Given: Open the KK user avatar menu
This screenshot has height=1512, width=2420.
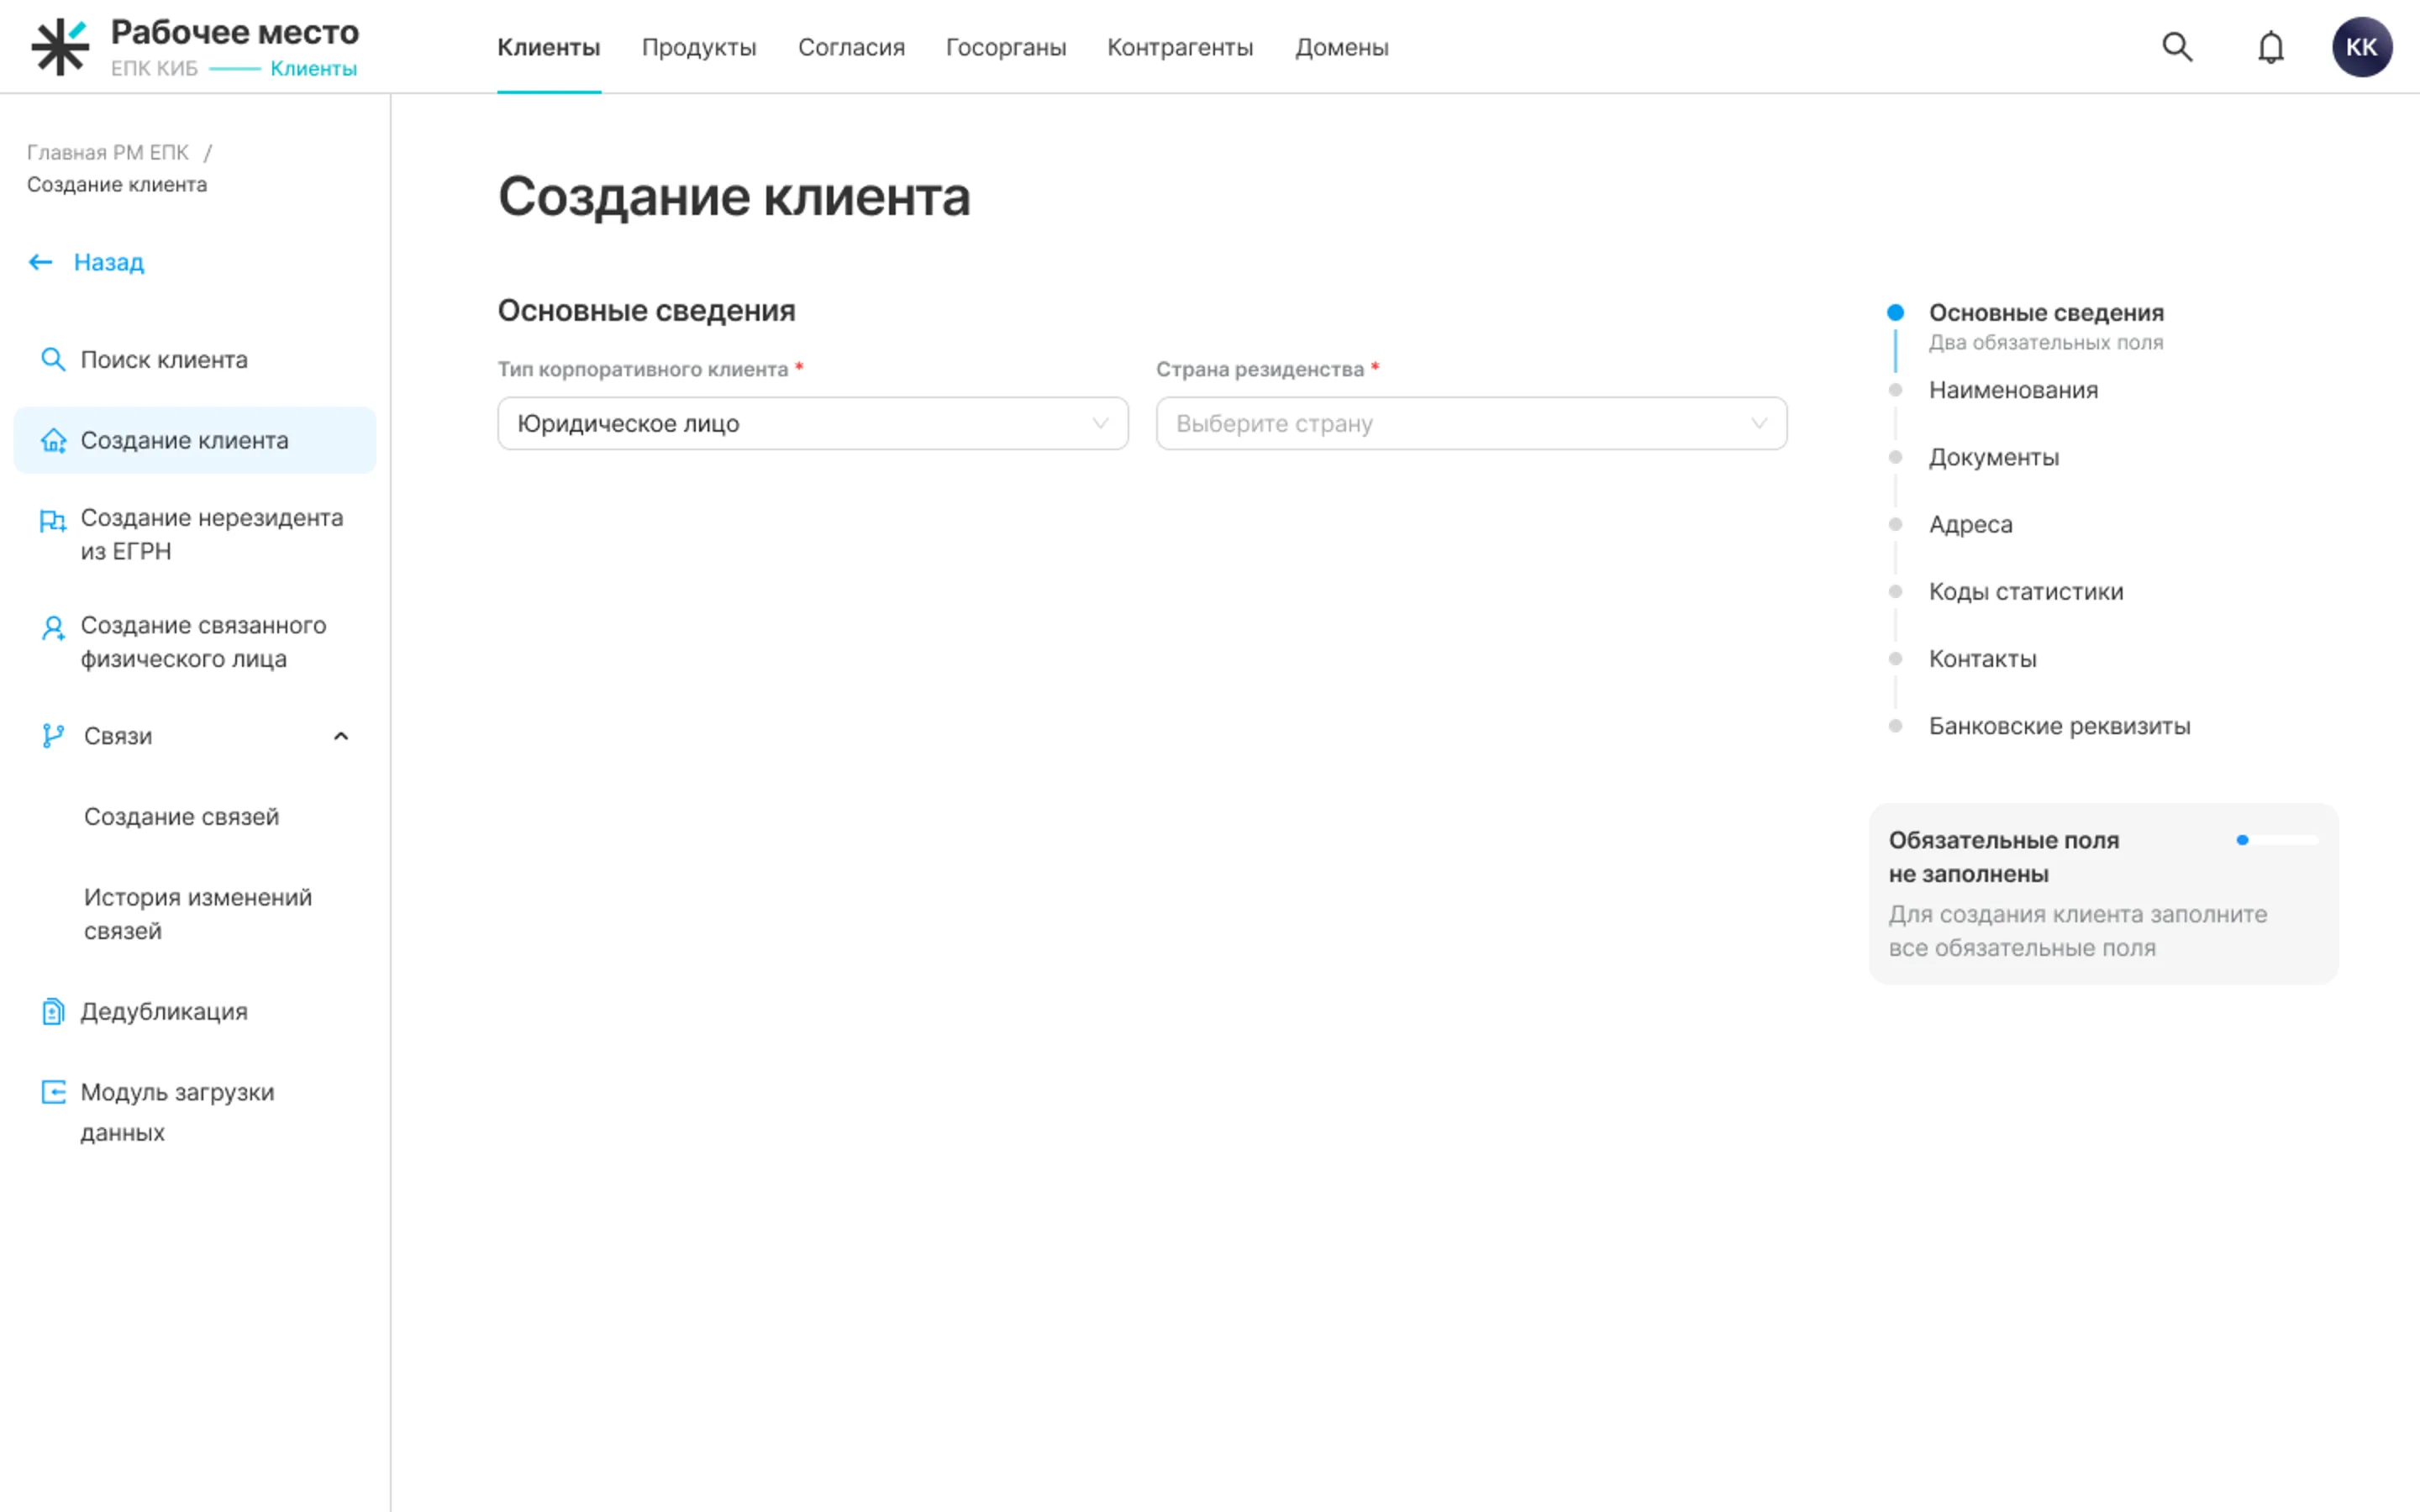Looking at the screenshot, I should click(2362, 47).
